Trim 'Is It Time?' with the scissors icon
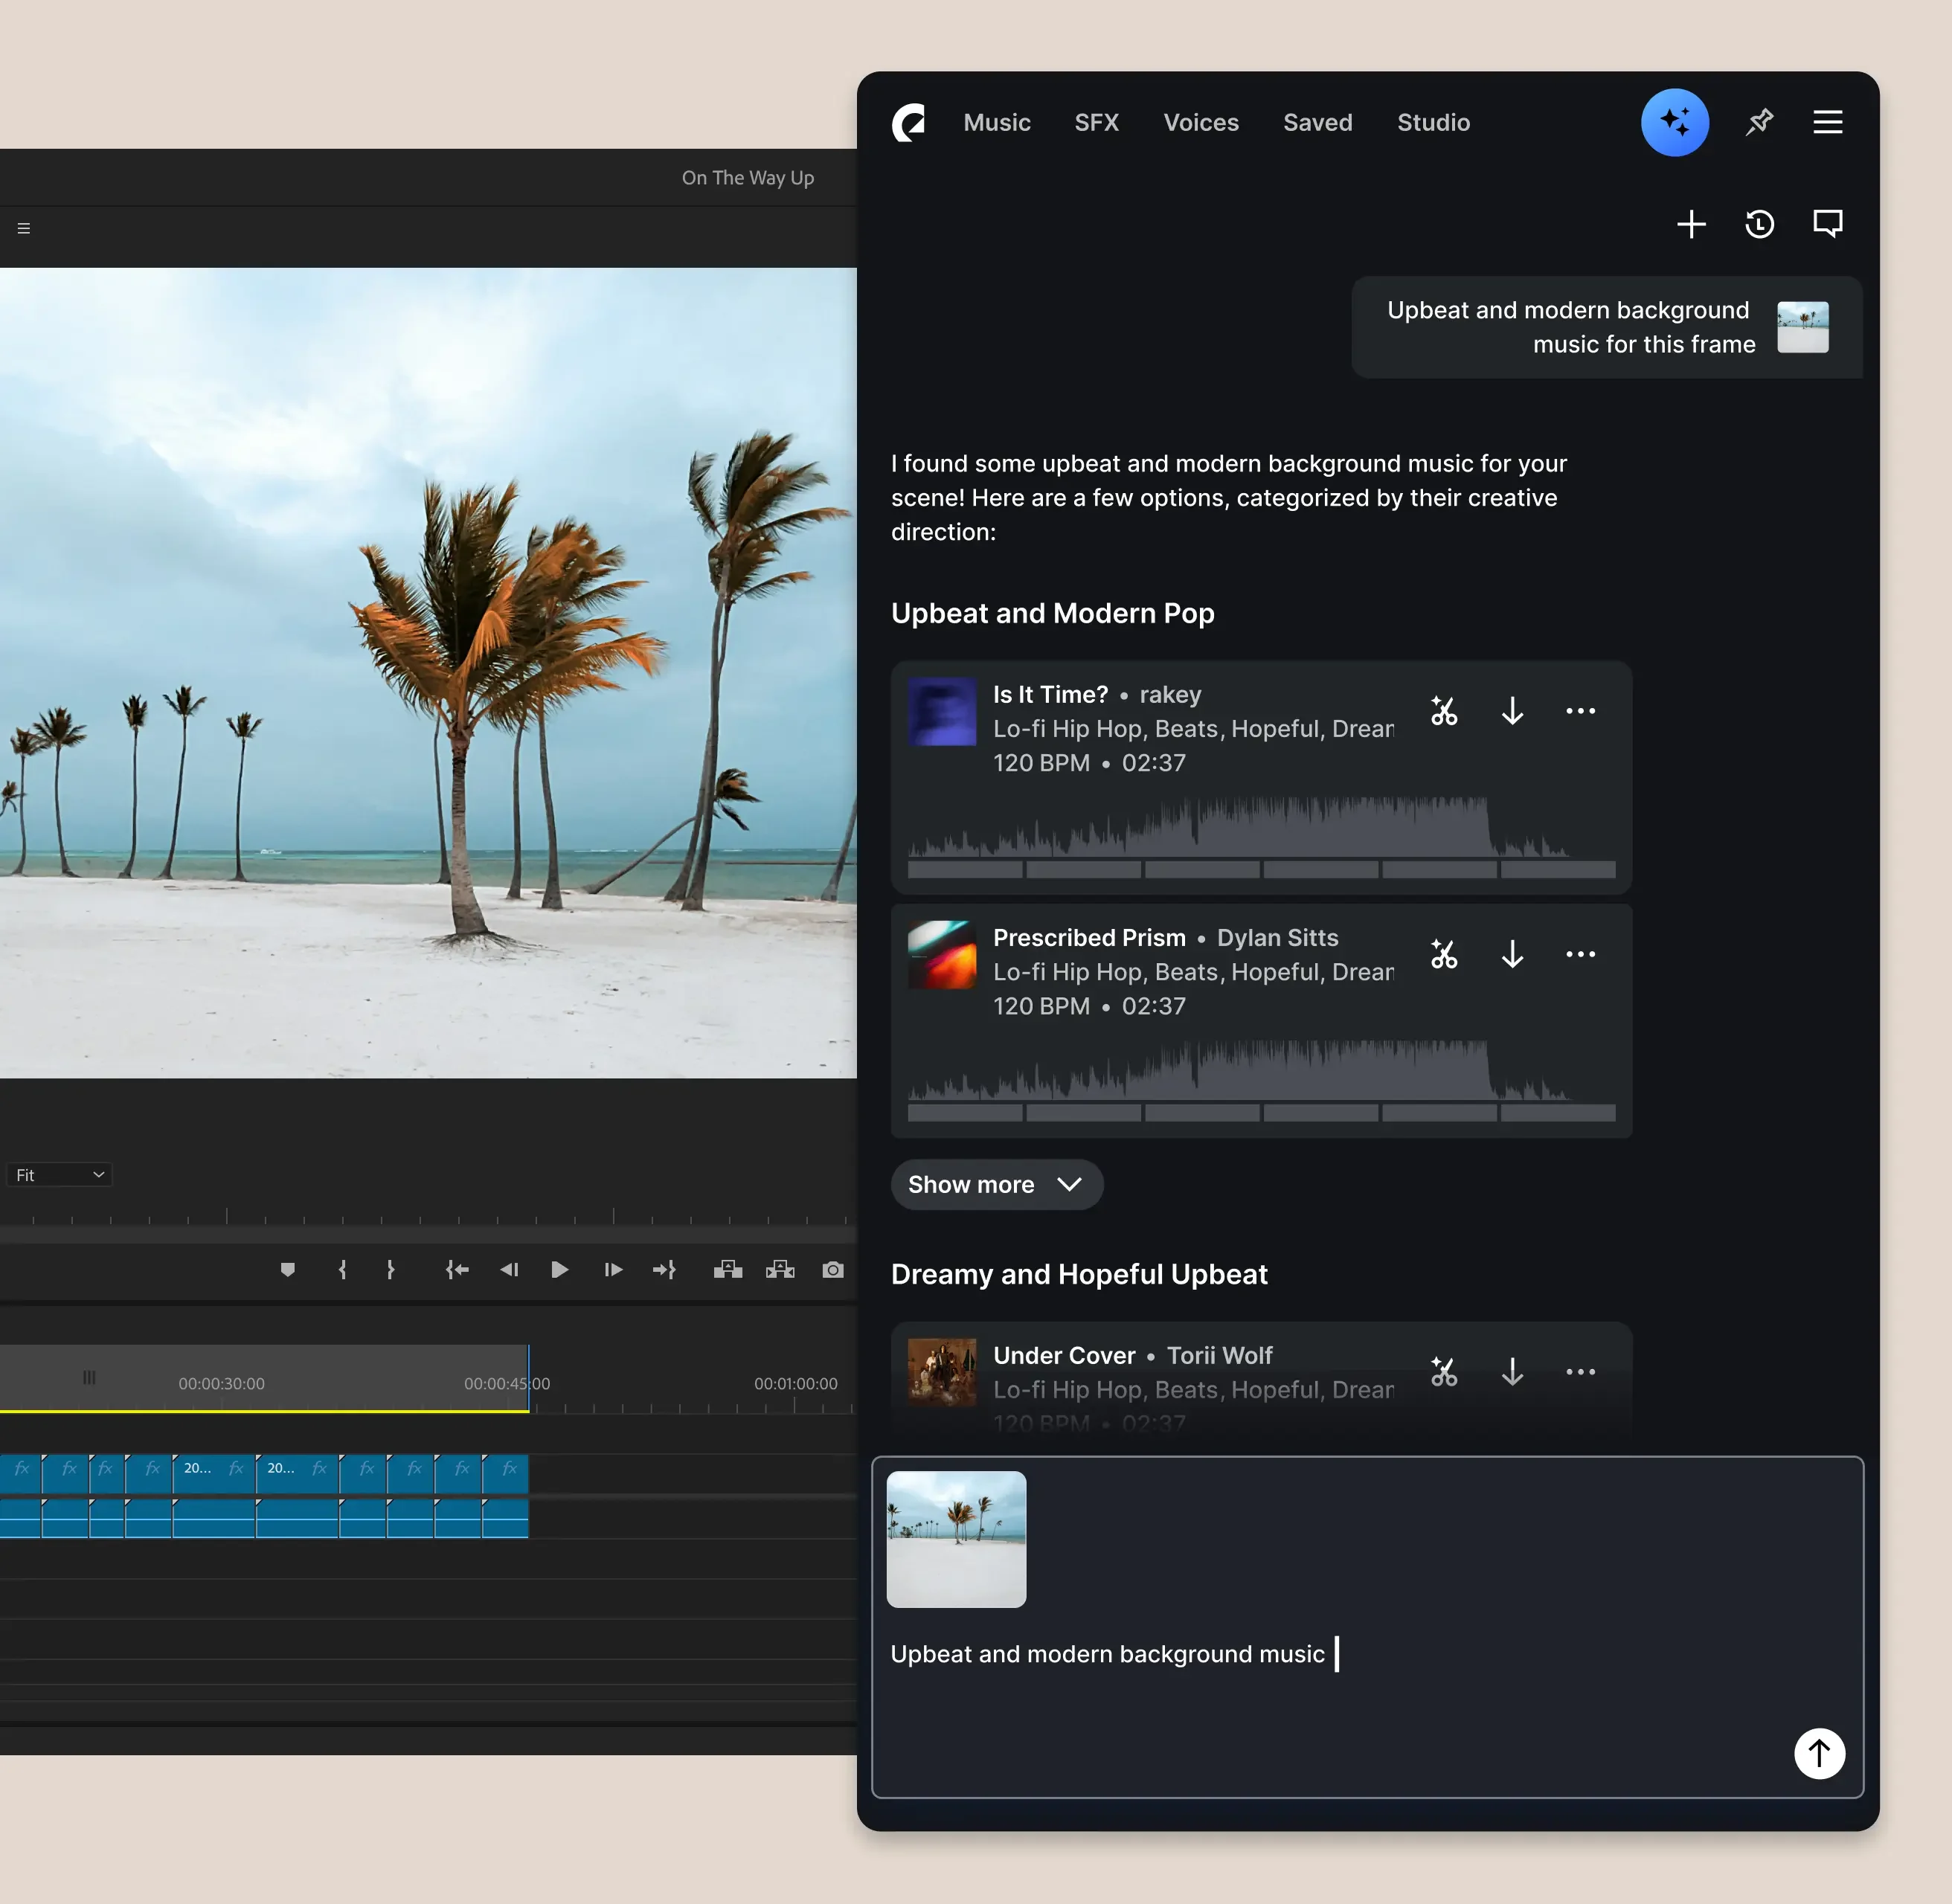 pos(1443,711)
